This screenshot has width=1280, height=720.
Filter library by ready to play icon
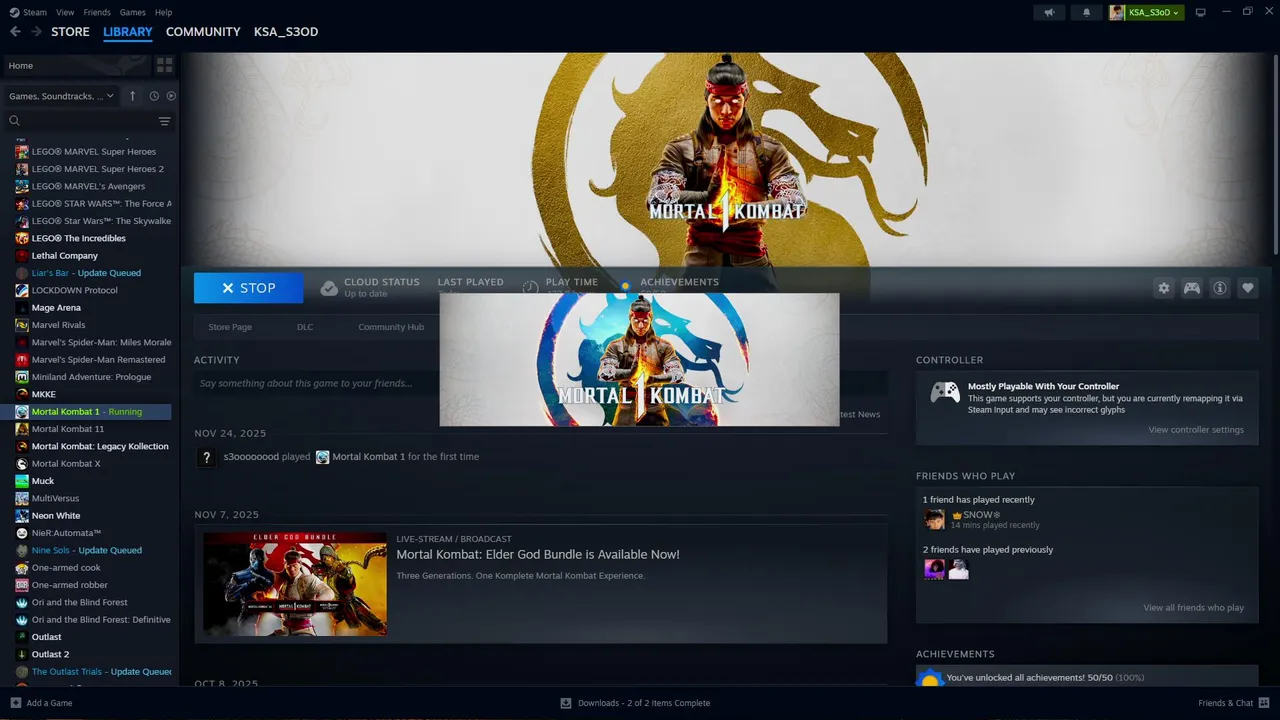[171, 96]
